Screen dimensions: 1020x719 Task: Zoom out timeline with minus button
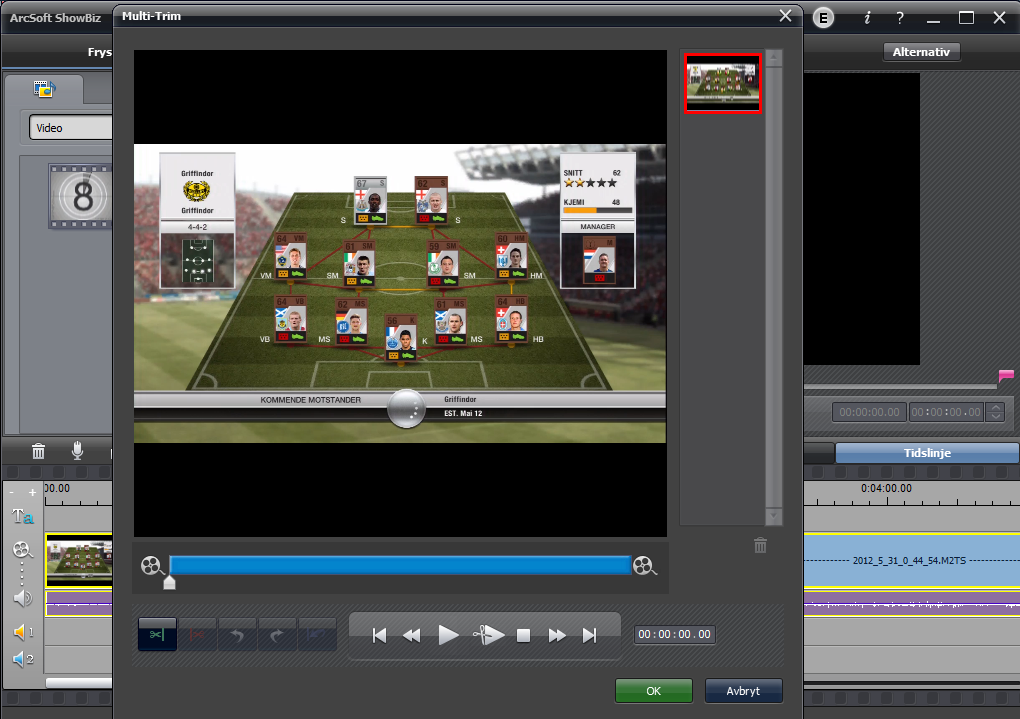[x=12, y=493]
